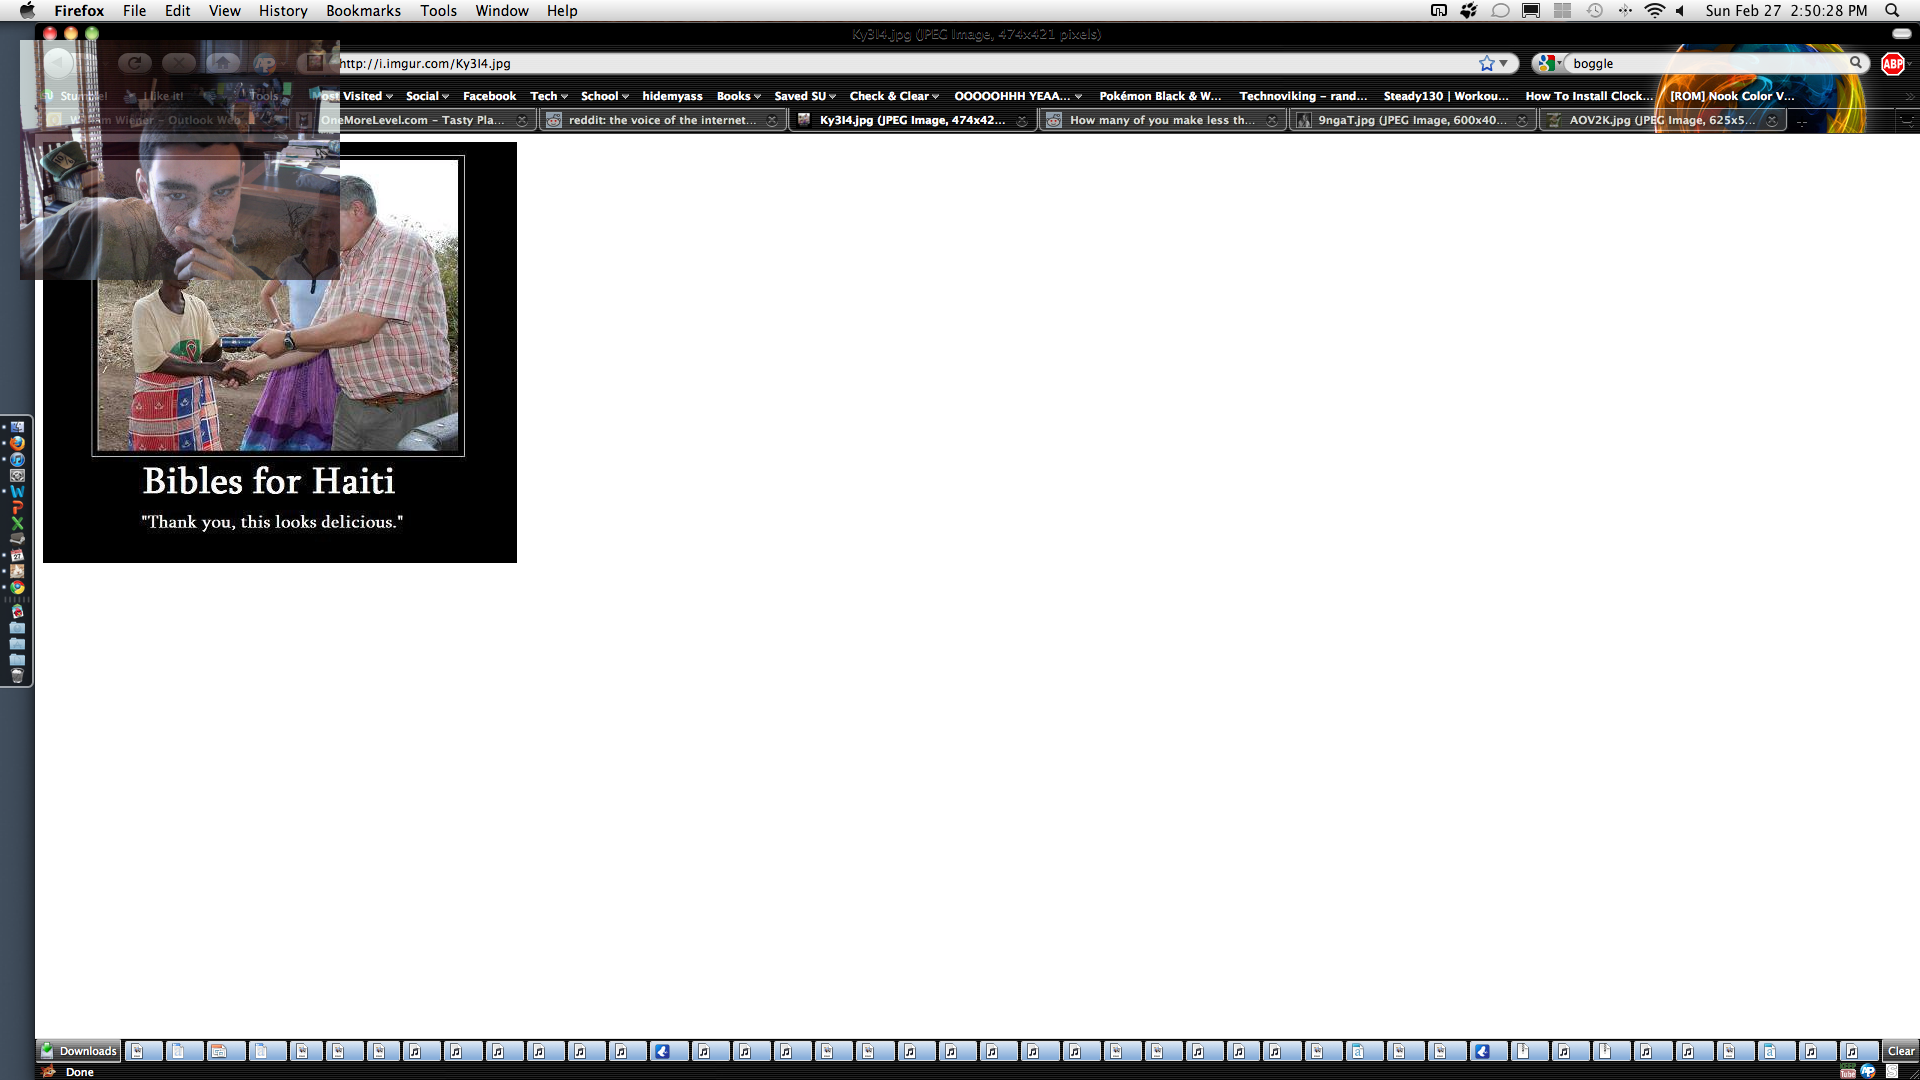Screen dimensions: 1920x1080
Task: Clear the downloads list
Action: pos(1900,1051)
